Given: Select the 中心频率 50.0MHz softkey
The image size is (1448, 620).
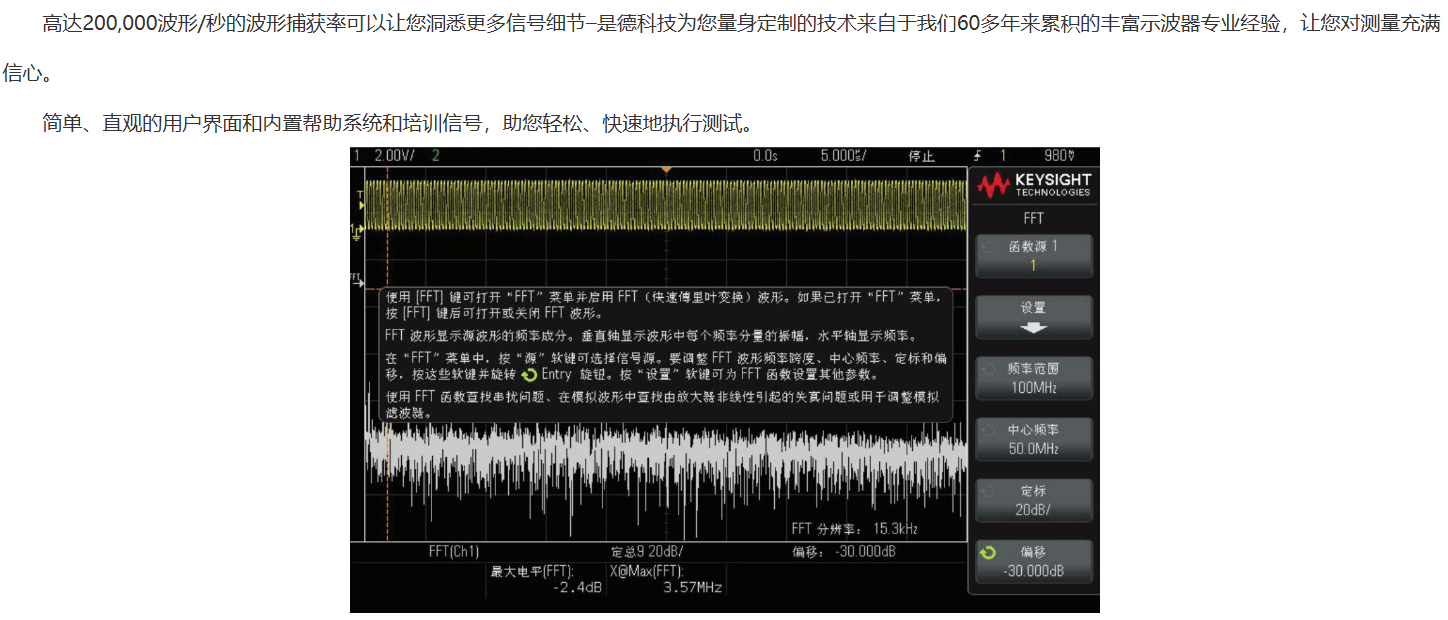Looking at the screenshot, I should 1034,439.
